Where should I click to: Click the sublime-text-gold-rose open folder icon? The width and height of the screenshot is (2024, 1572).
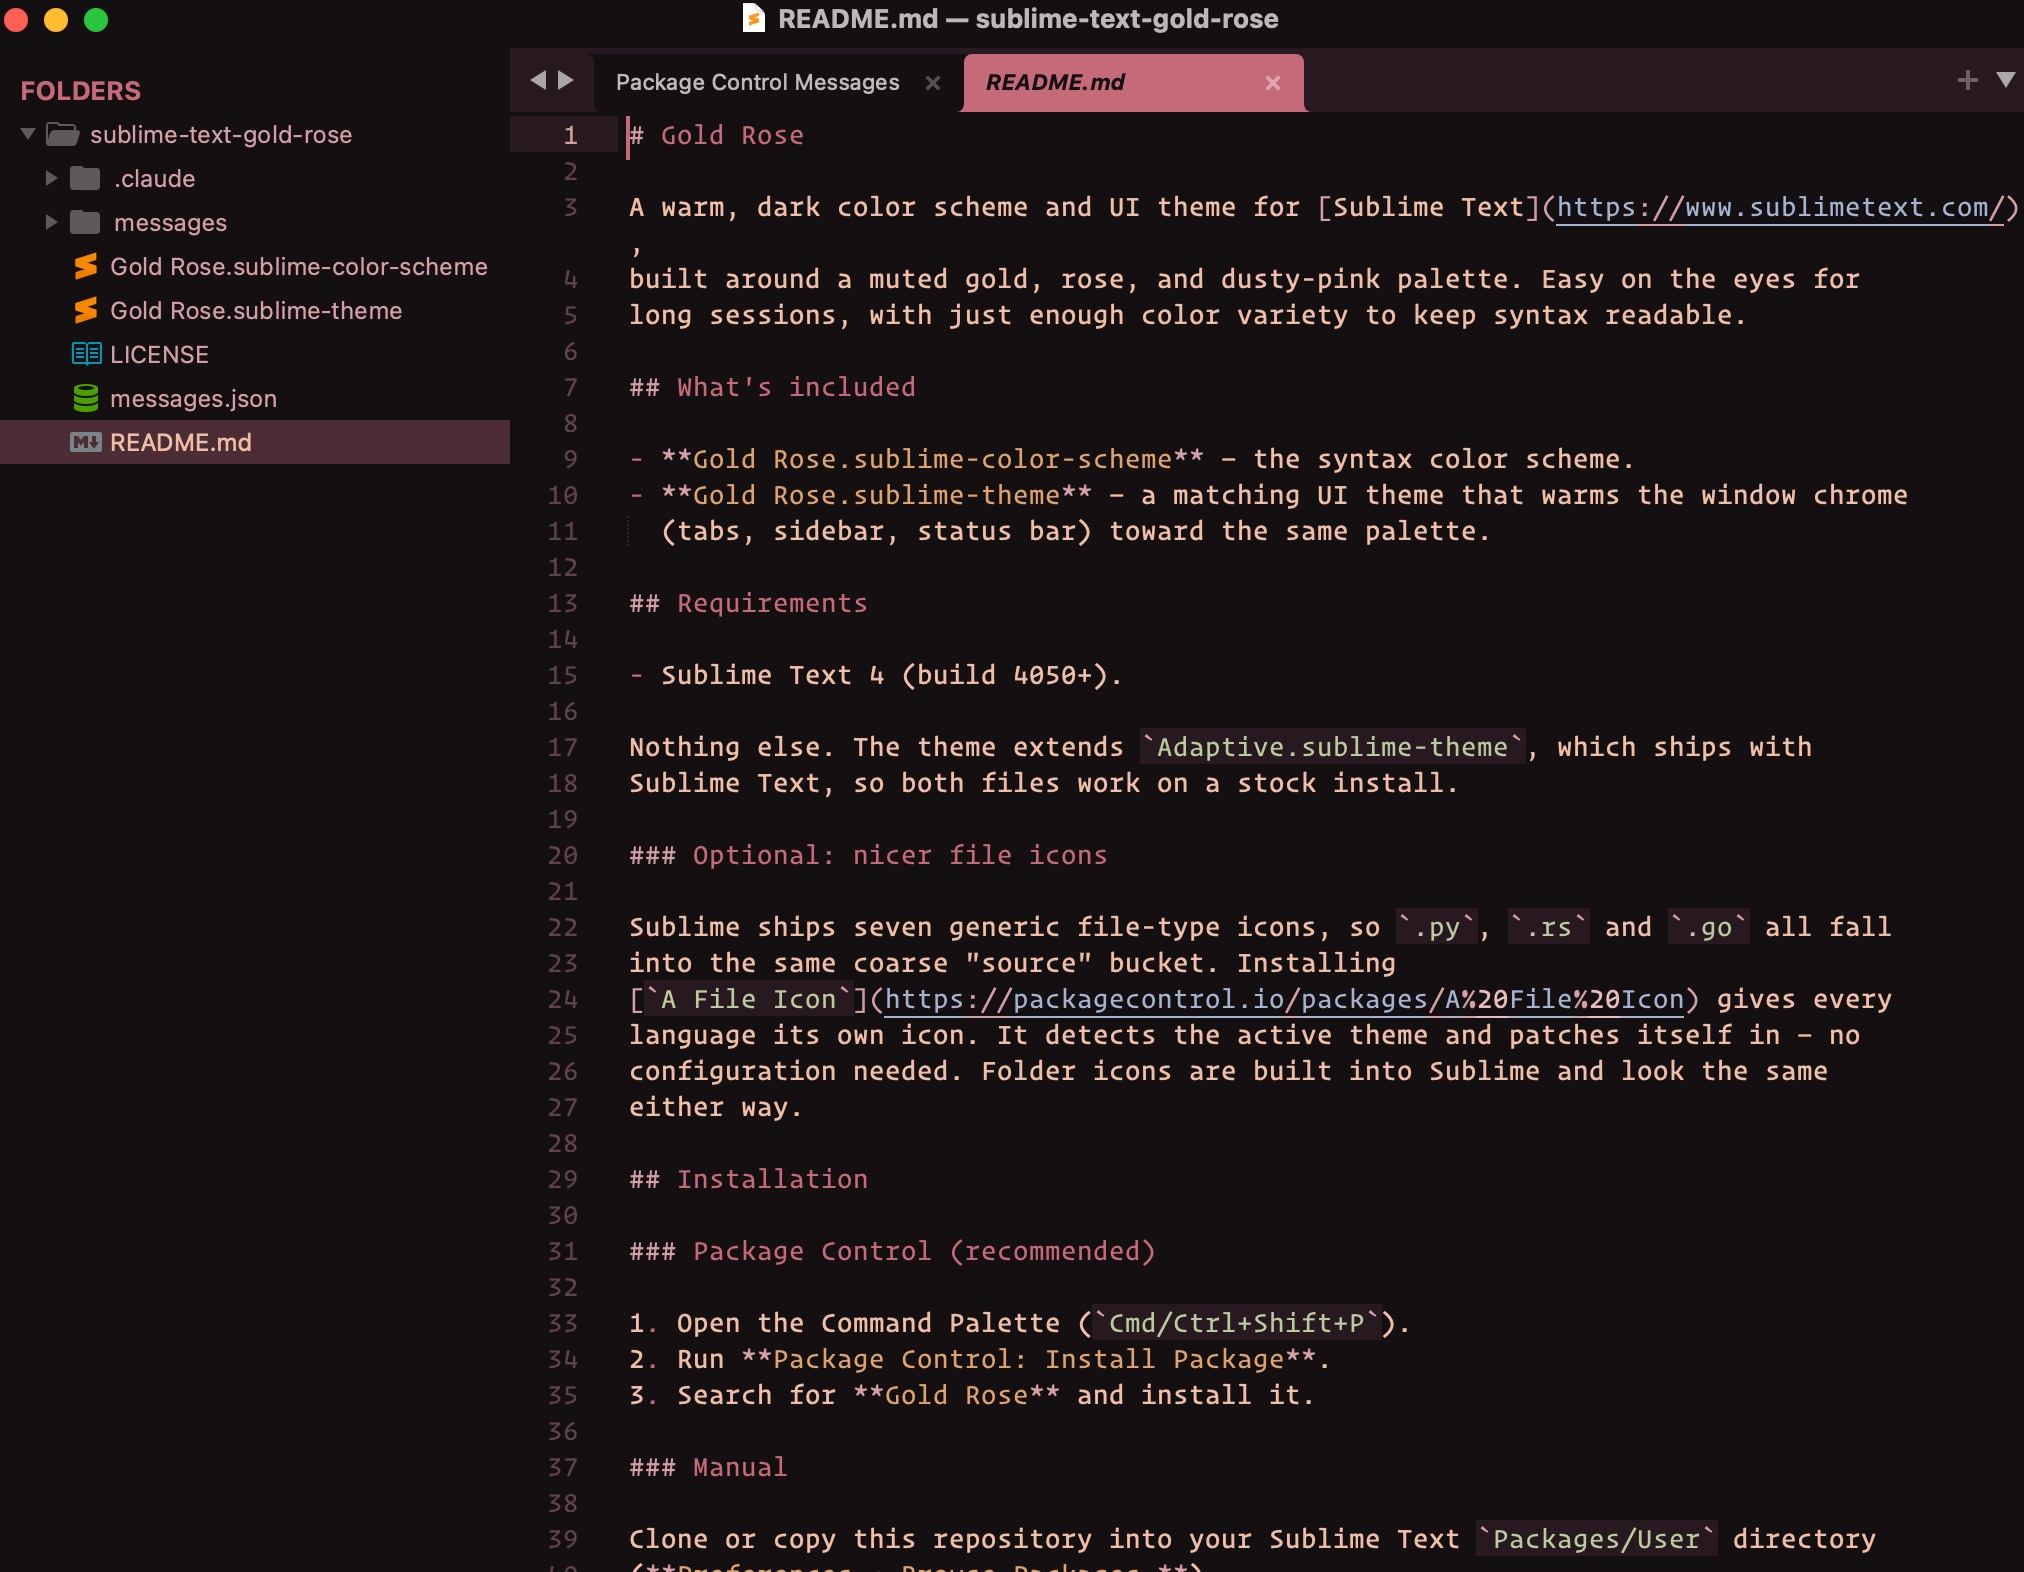pos(63,134)
